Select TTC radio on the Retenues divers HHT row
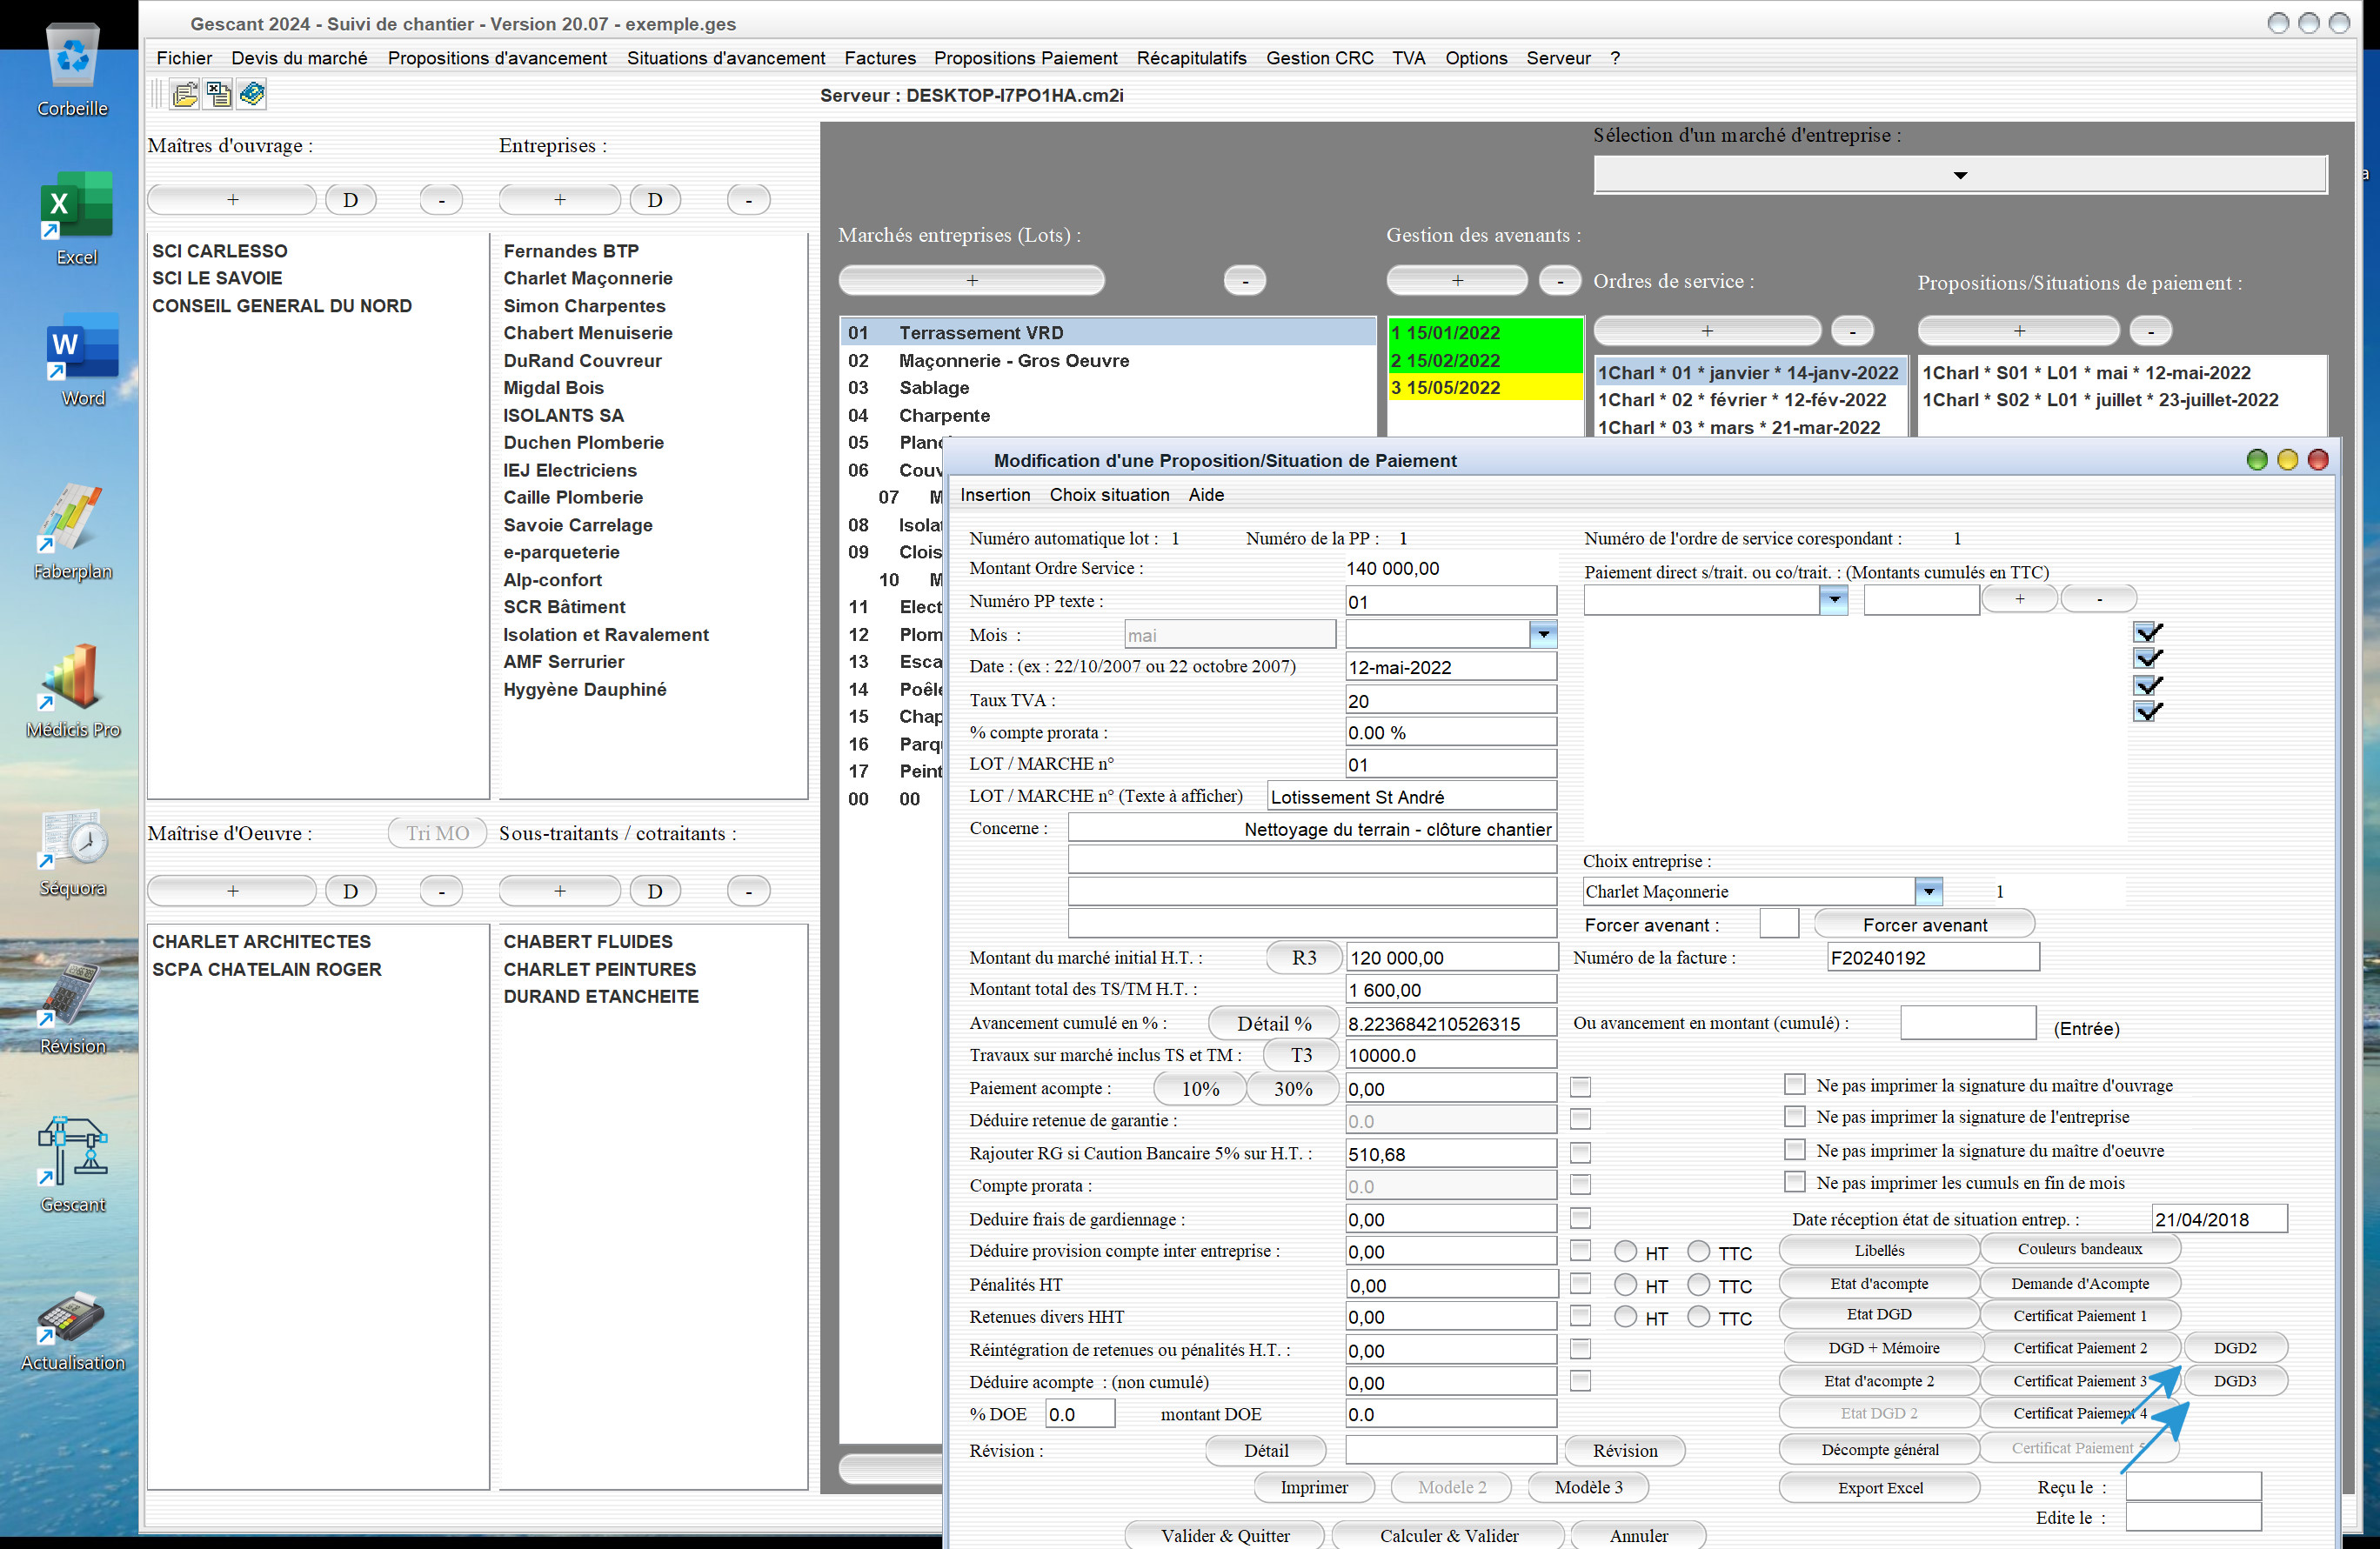This screenshot has width=2380, height=1549. coord(1698,1317)
